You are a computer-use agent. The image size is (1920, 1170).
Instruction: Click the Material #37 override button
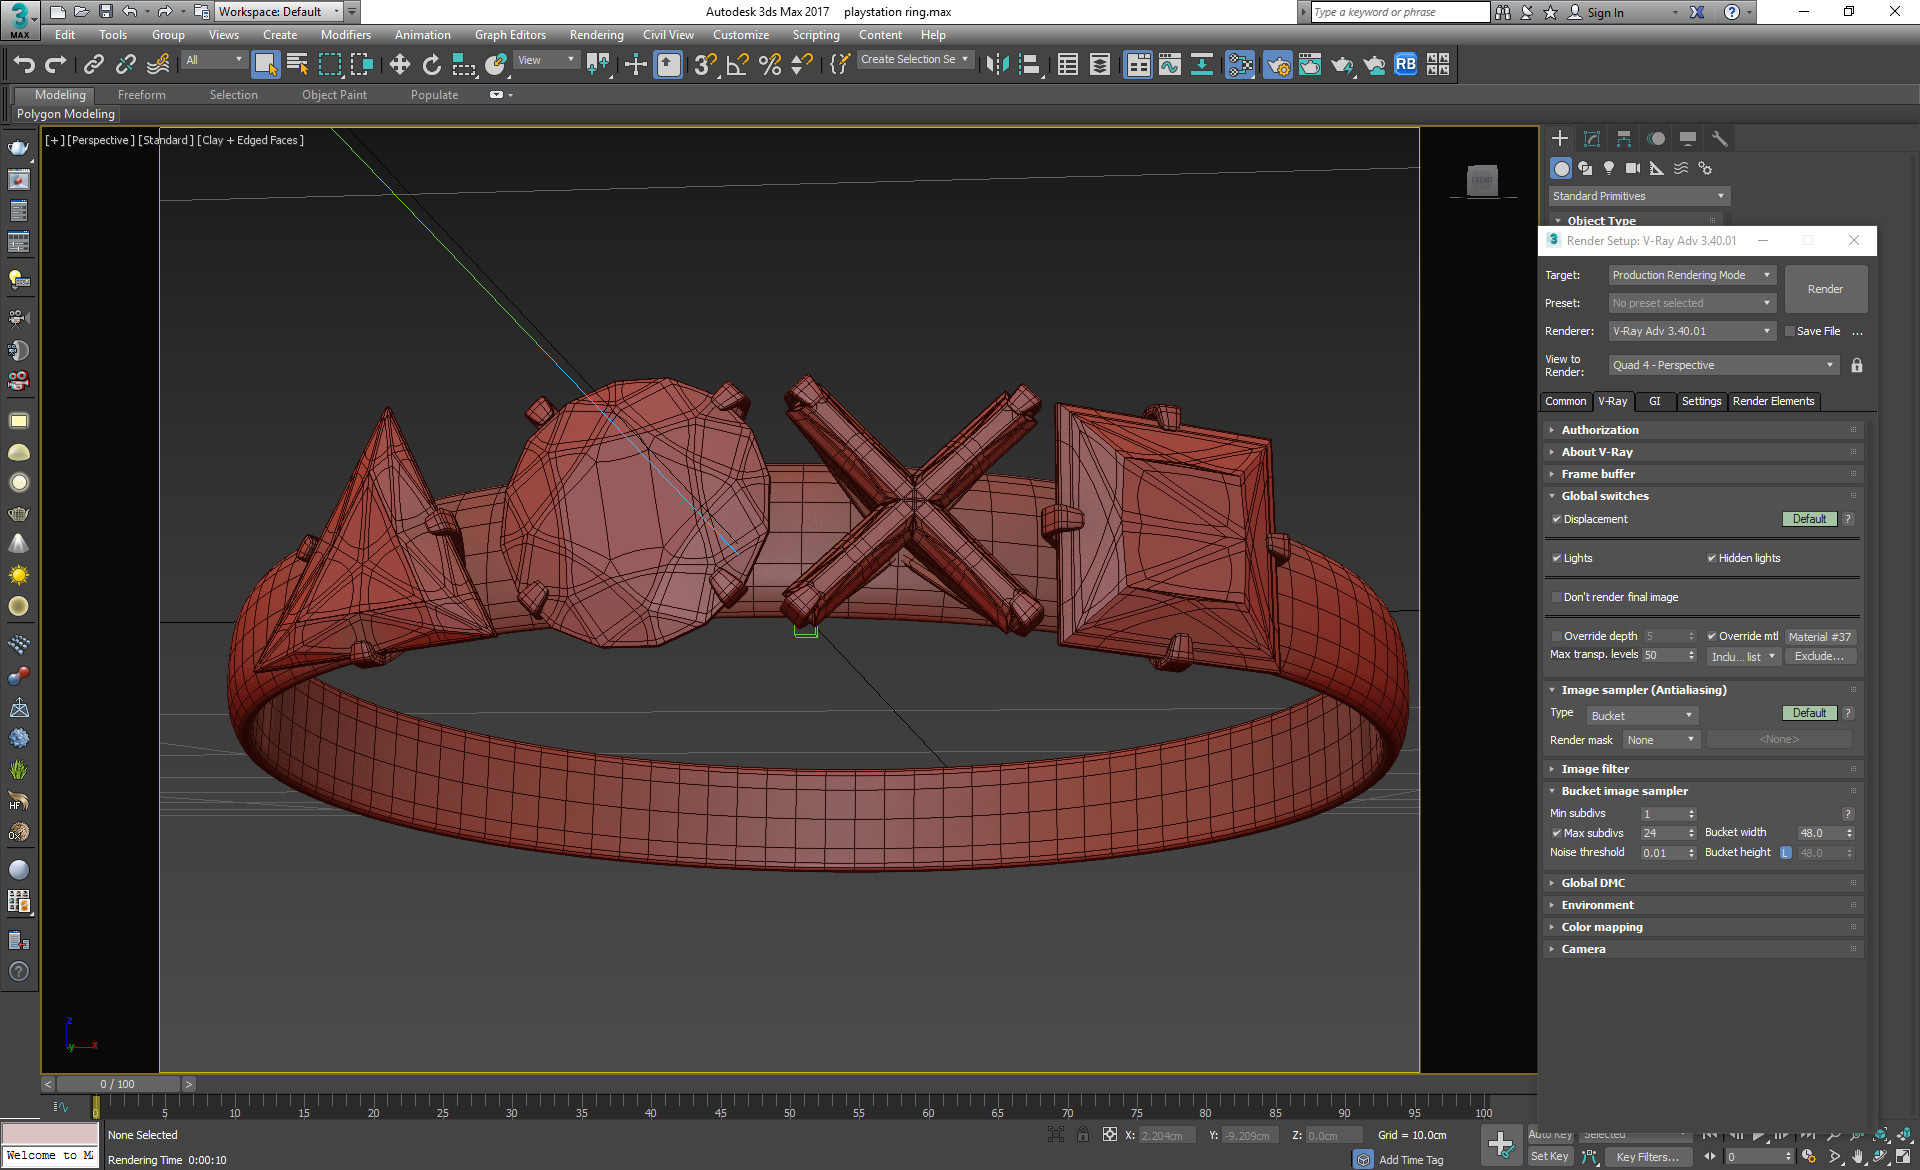1819,637
